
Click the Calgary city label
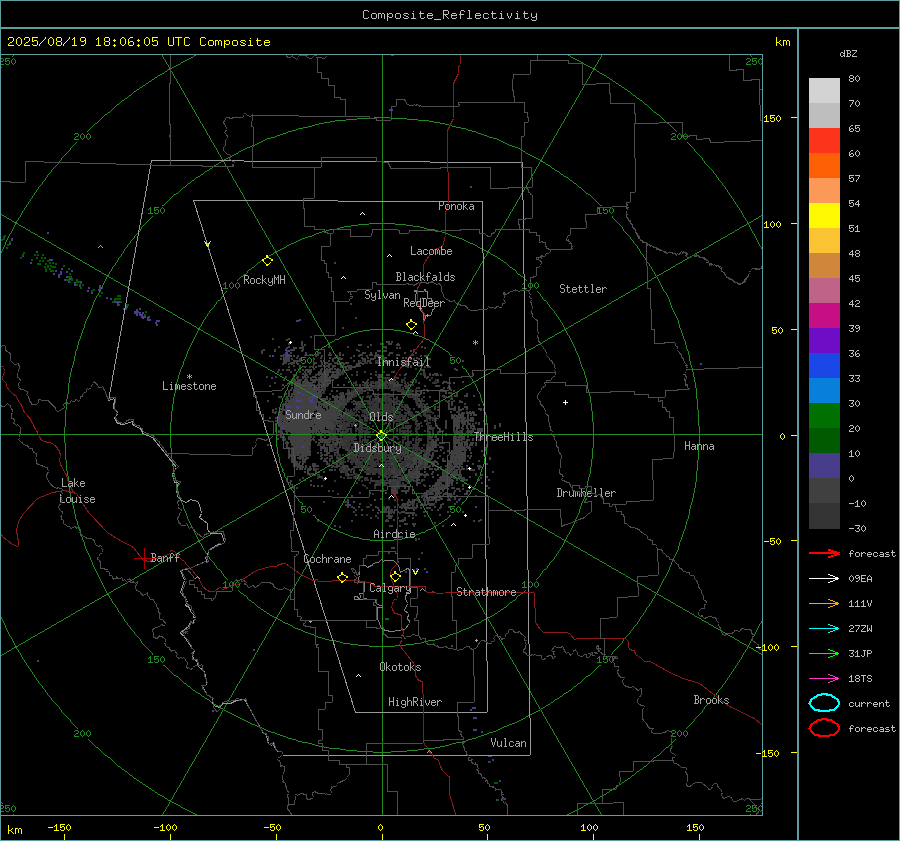(390, 588)
